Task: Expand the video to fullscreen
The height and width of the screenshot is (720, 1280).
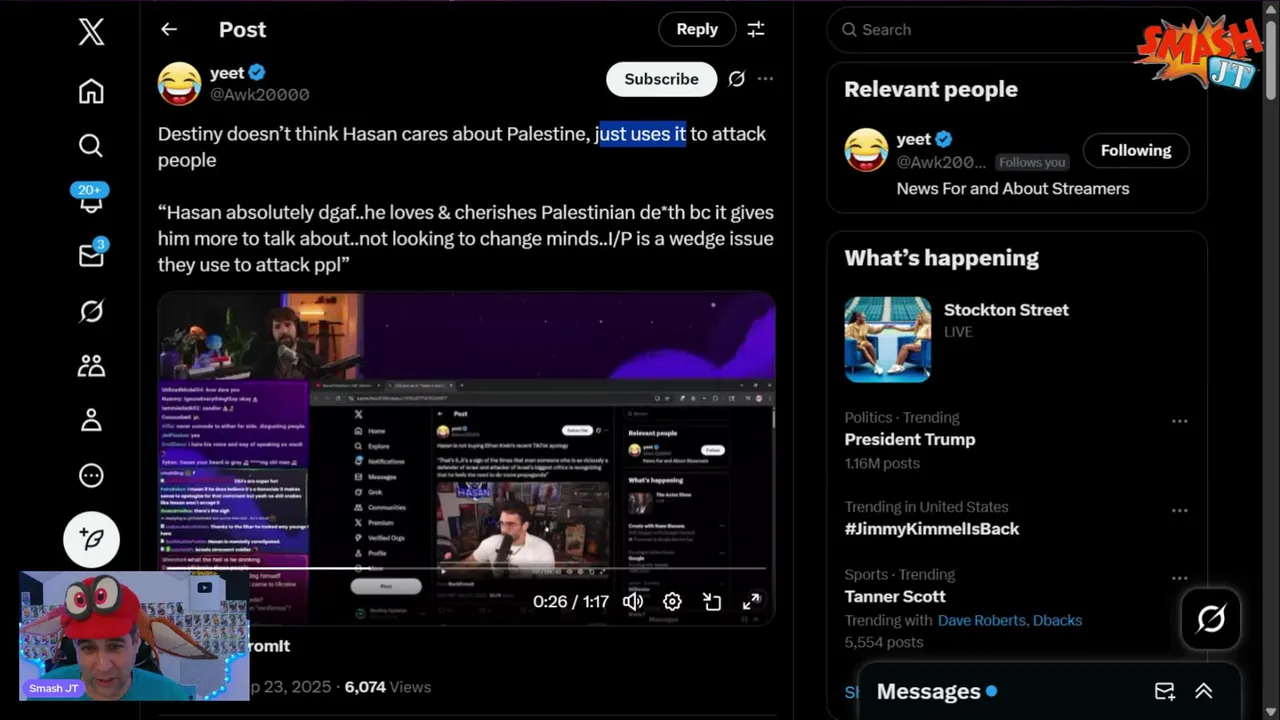Action: pos(751,601)
